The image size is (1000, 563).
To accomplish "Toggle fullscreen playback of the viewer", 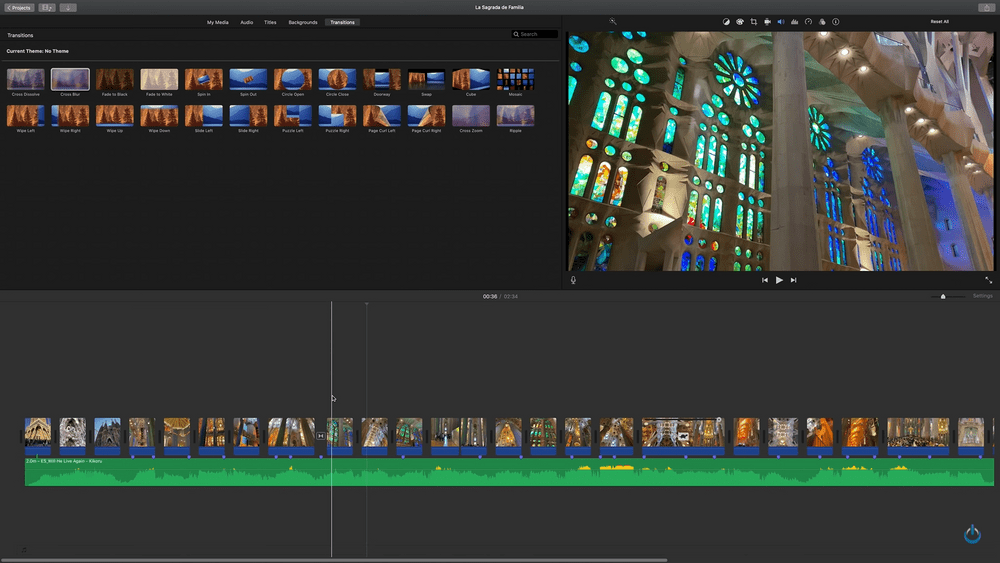I will (x=989, y=280).
